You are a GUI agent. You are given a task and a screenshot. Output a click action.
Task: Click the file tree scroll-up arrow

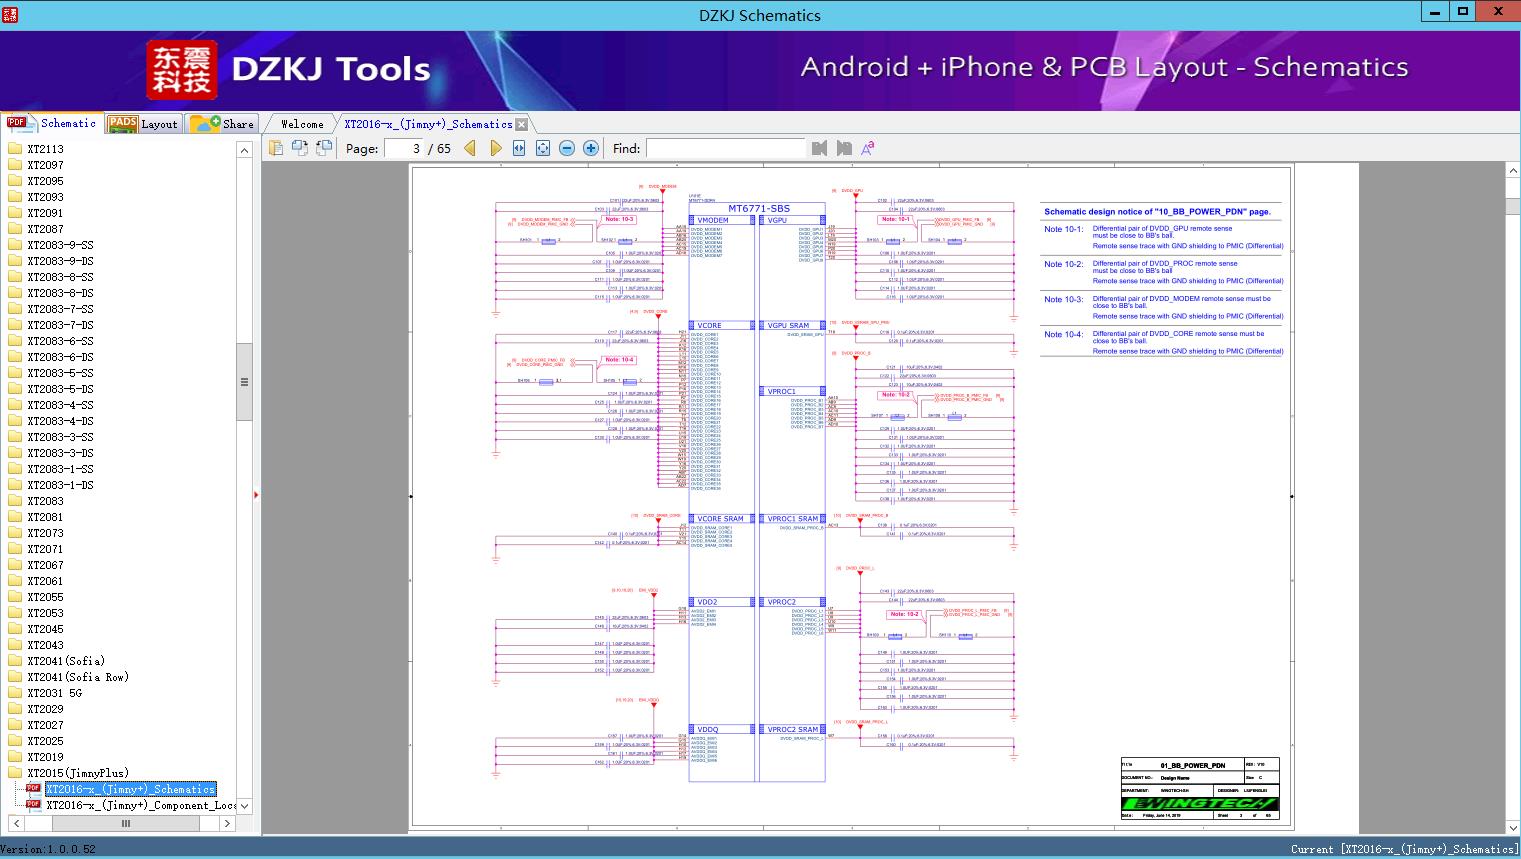244,150
